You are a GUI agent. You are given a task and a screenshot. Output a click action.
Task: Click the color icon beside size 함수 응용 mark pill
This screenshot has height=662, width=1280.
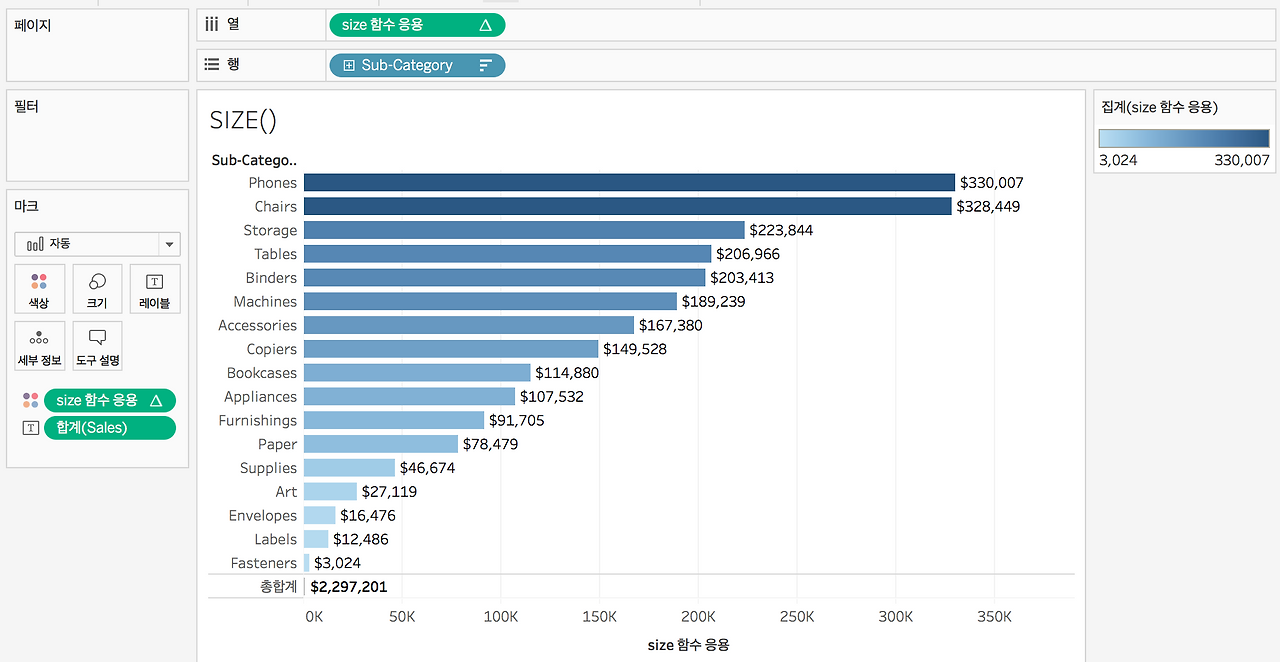[x=30, y=400]
